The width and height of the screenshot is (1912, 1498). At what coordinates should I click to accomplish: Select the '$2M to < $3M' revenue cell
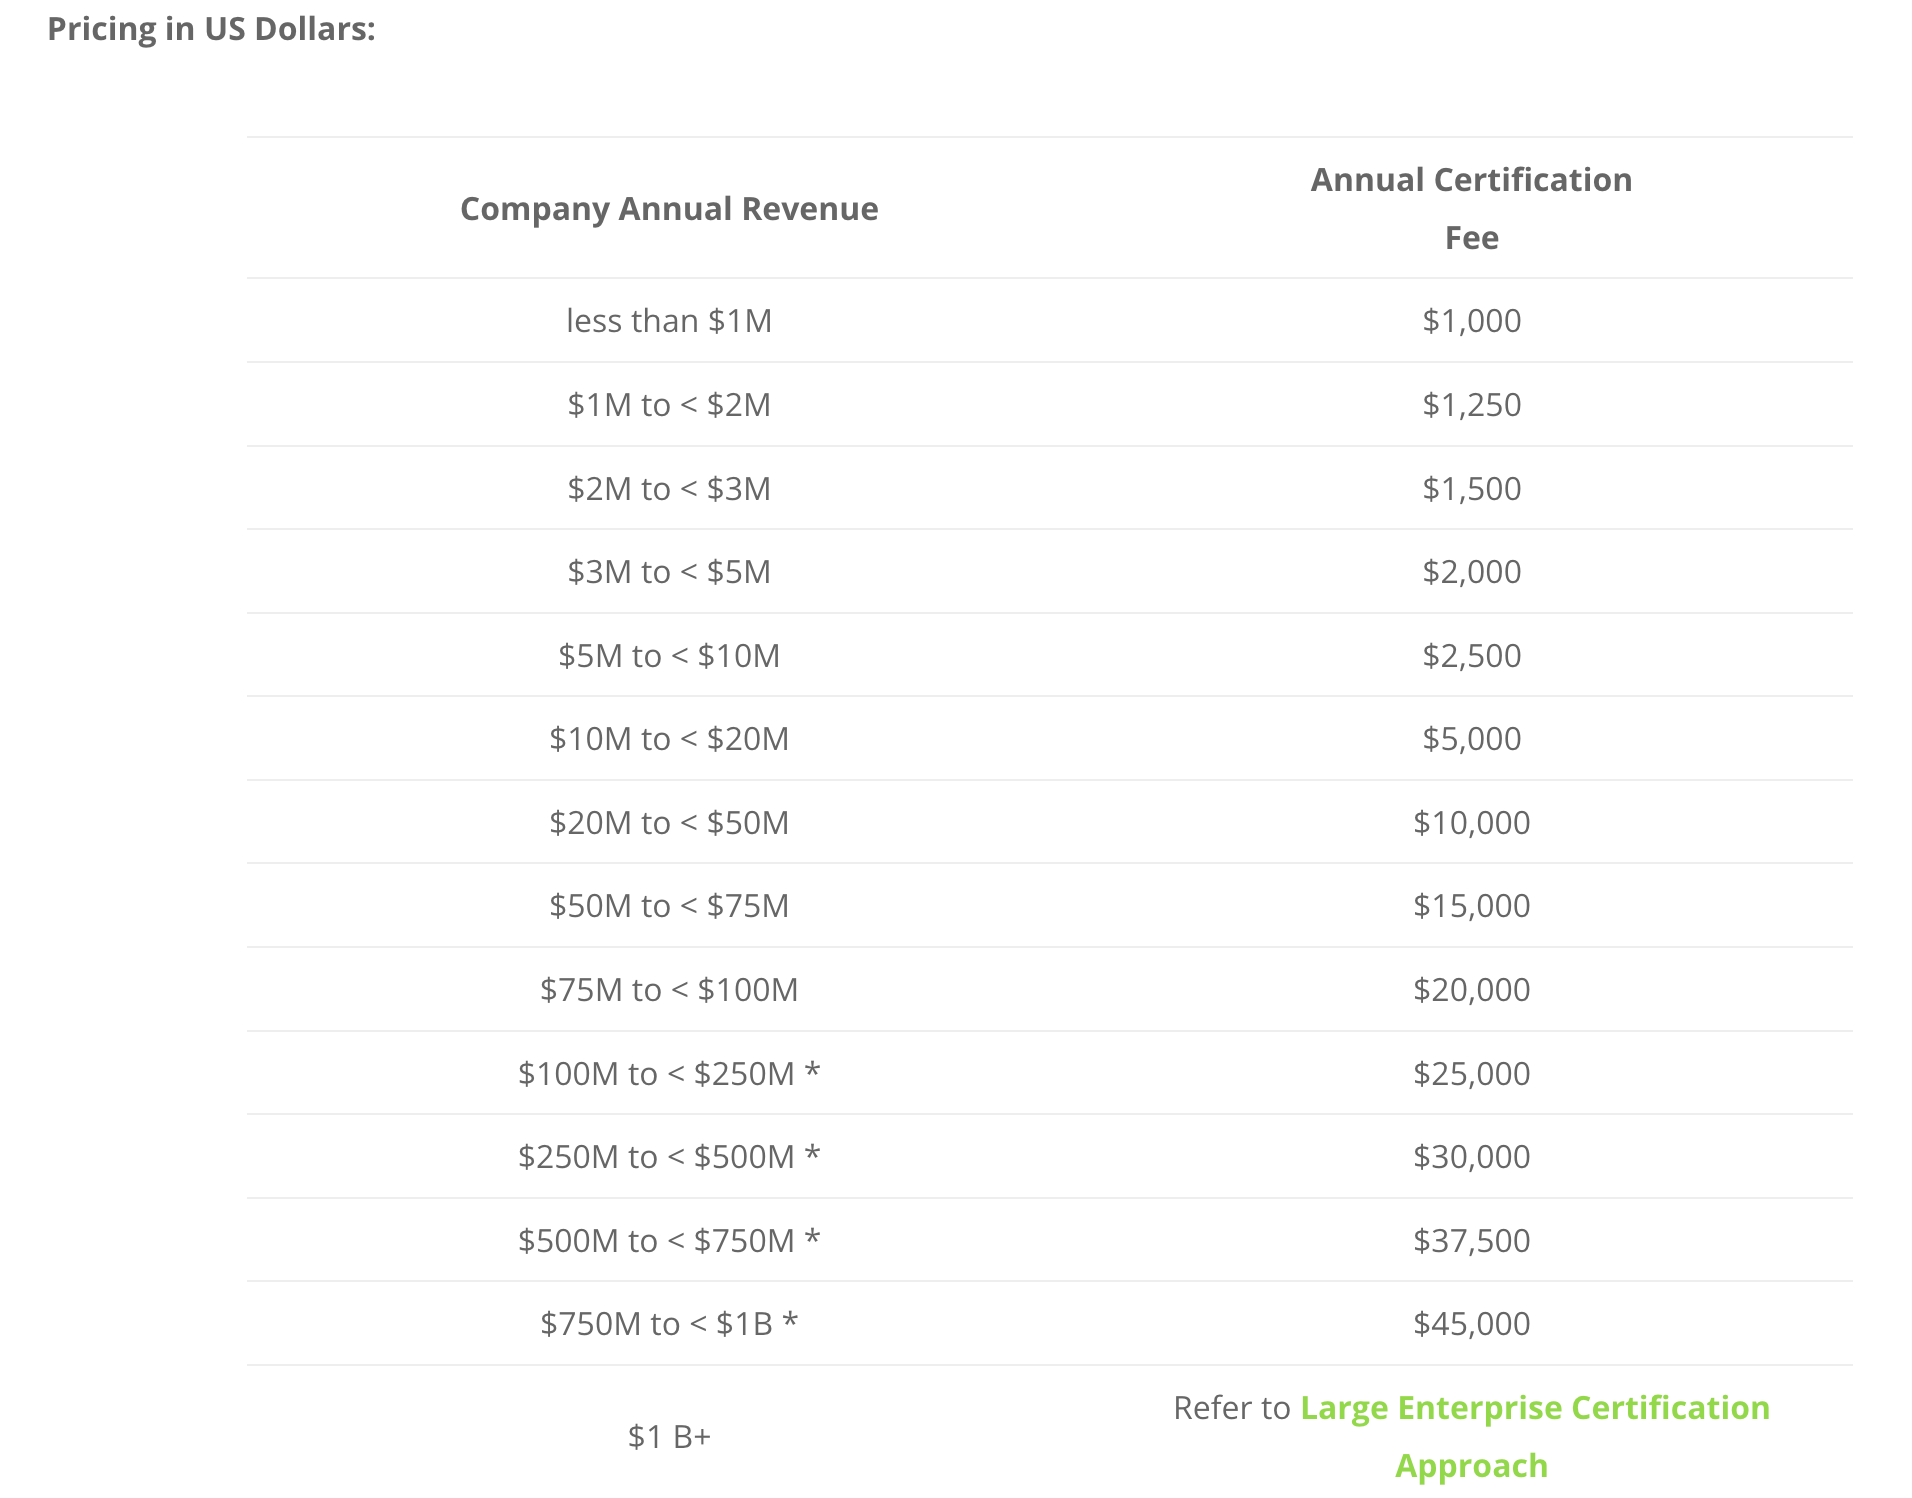tap(669, 488)
